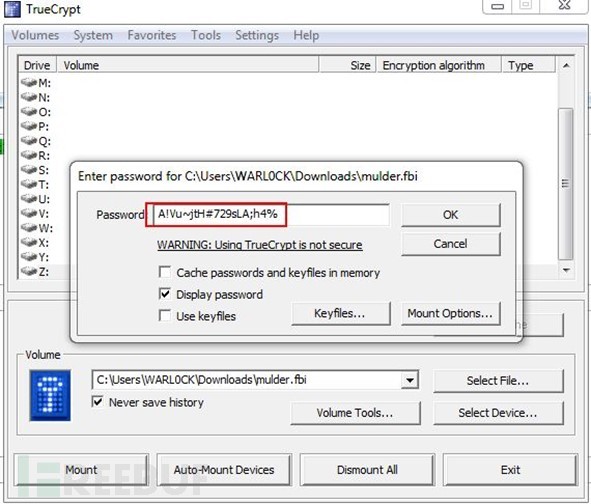Screen dimensions: 591x504
Task: Click the TrueCrypt title bar icon
Action: tap(12, 9)
